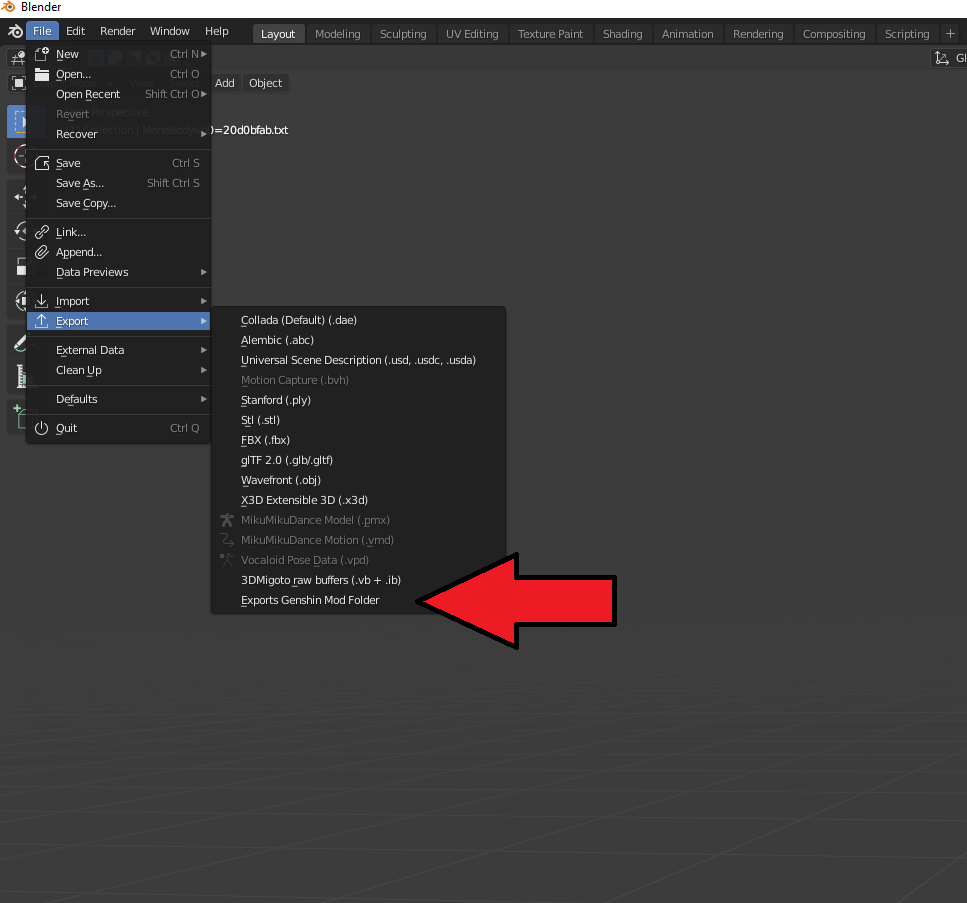This screenshot has height=903, width=967.
Task: Choose Open... from File menu
Action: pyautogui.click(x=118, y=74)
